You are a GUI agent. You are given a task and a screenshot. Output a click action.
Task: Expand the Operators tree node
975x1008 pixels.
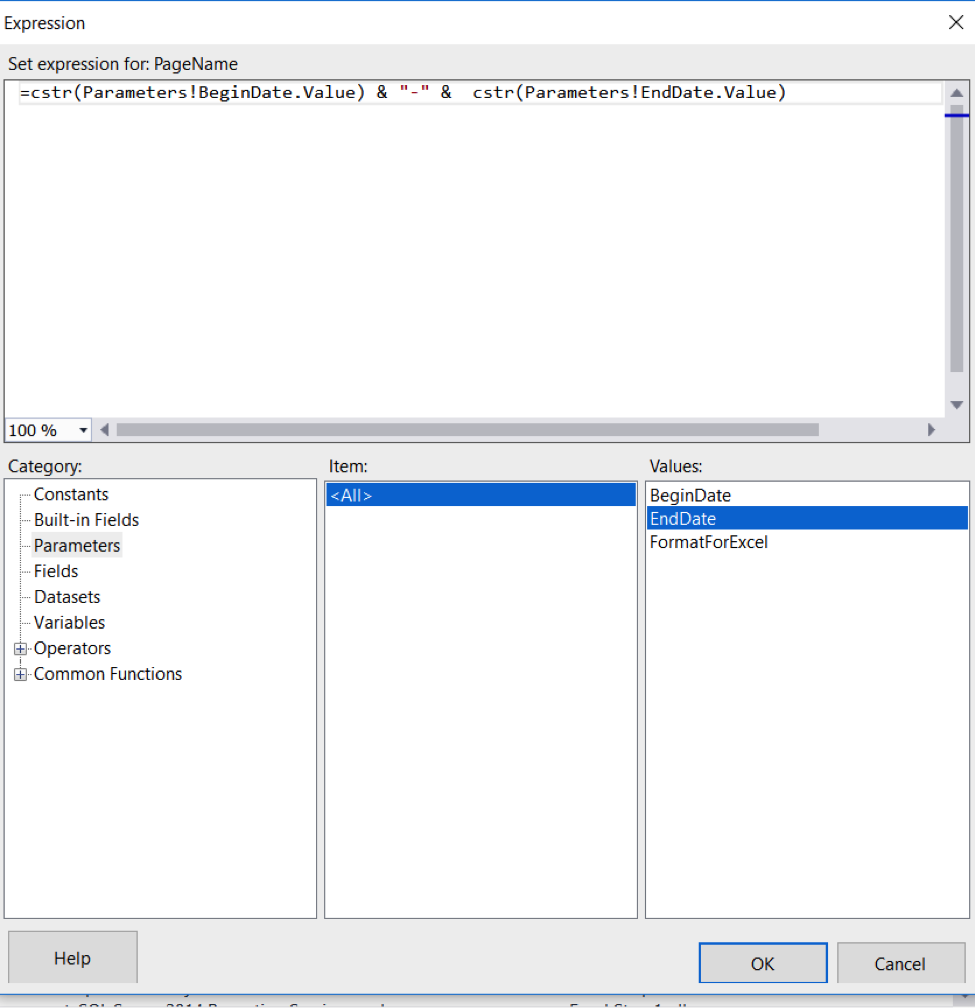tap(21, 649)
